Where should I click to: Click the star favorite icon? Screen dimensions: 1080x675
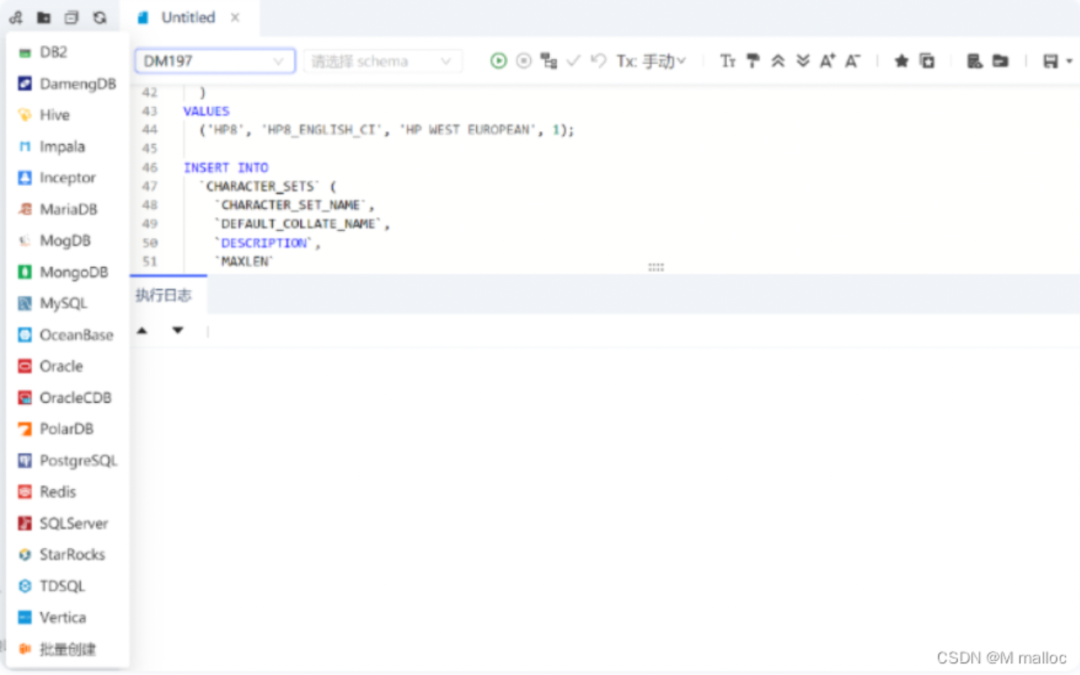click(x=901, y=61)
